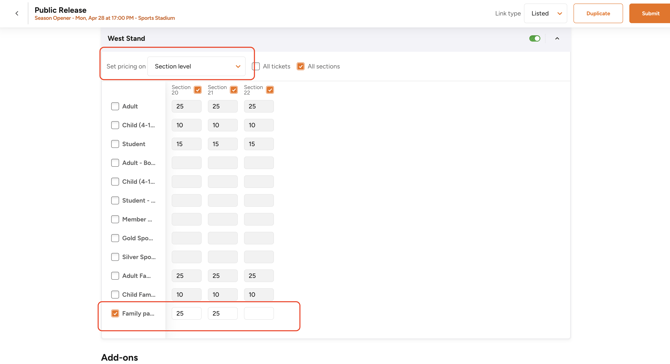Screen dimensions: 670x364
Task: Open the Link type Listed dropdown
Action: tap(546, 13)
